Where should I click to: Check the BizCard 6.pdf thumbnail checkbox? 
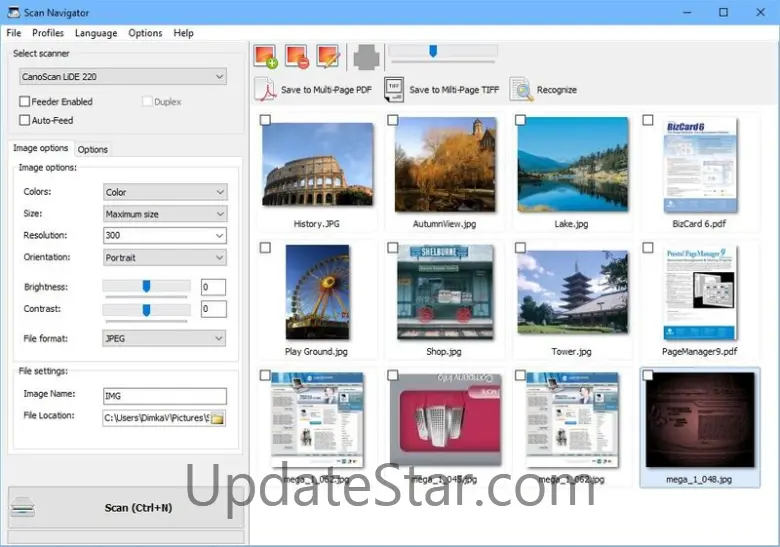coord(648,120)
